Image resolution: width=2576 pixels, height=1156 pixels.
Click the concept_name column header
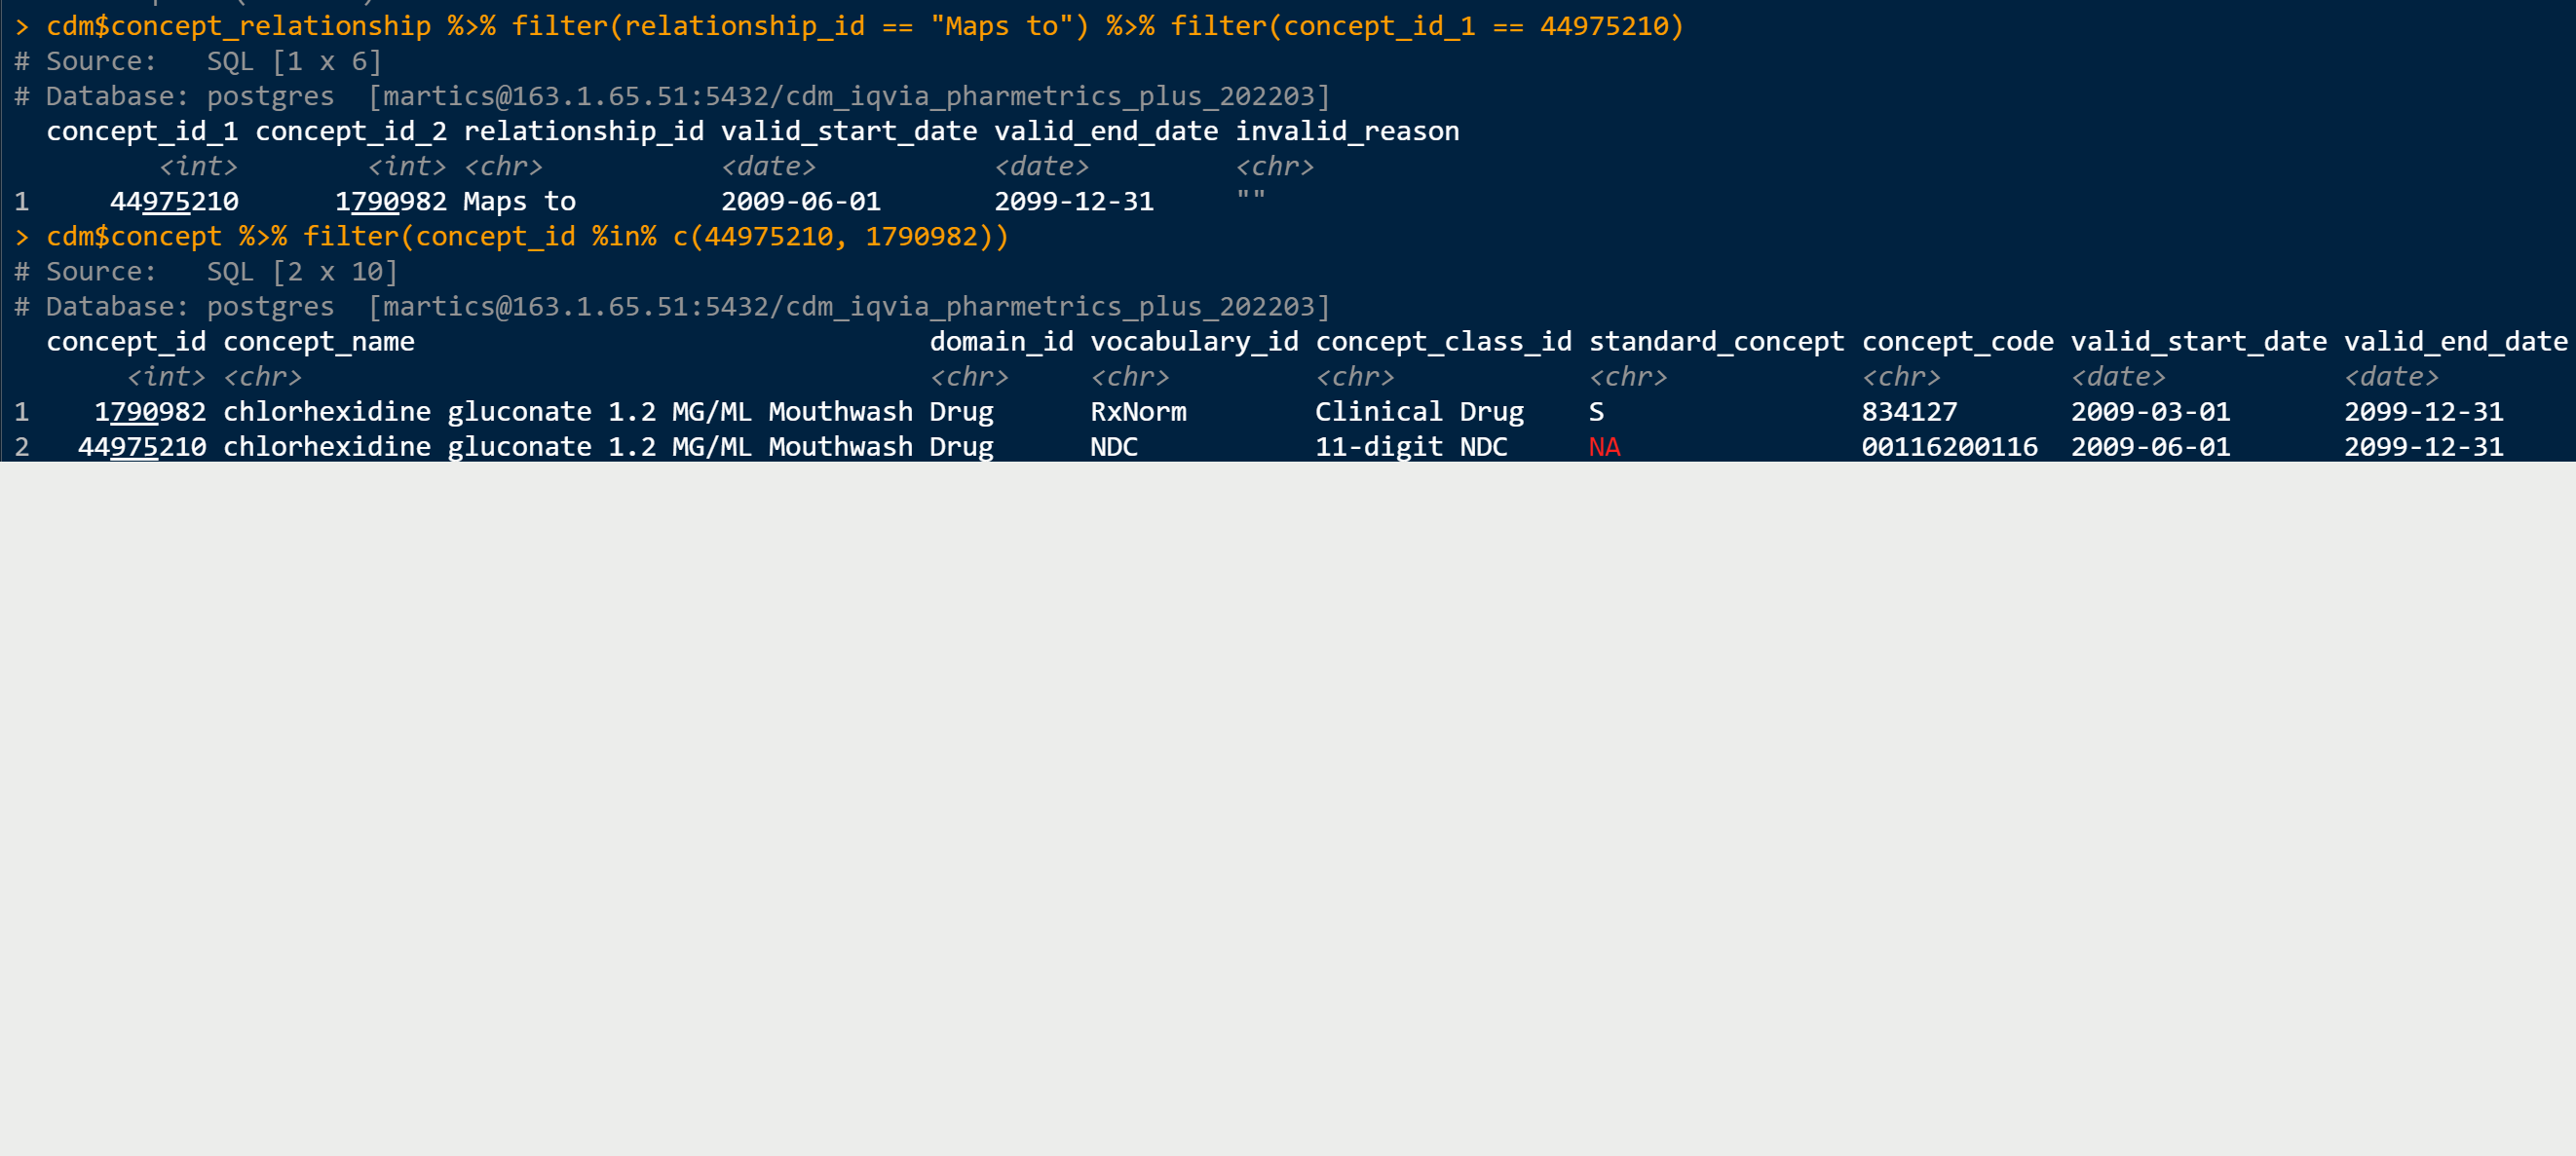[x=318, y=341]
